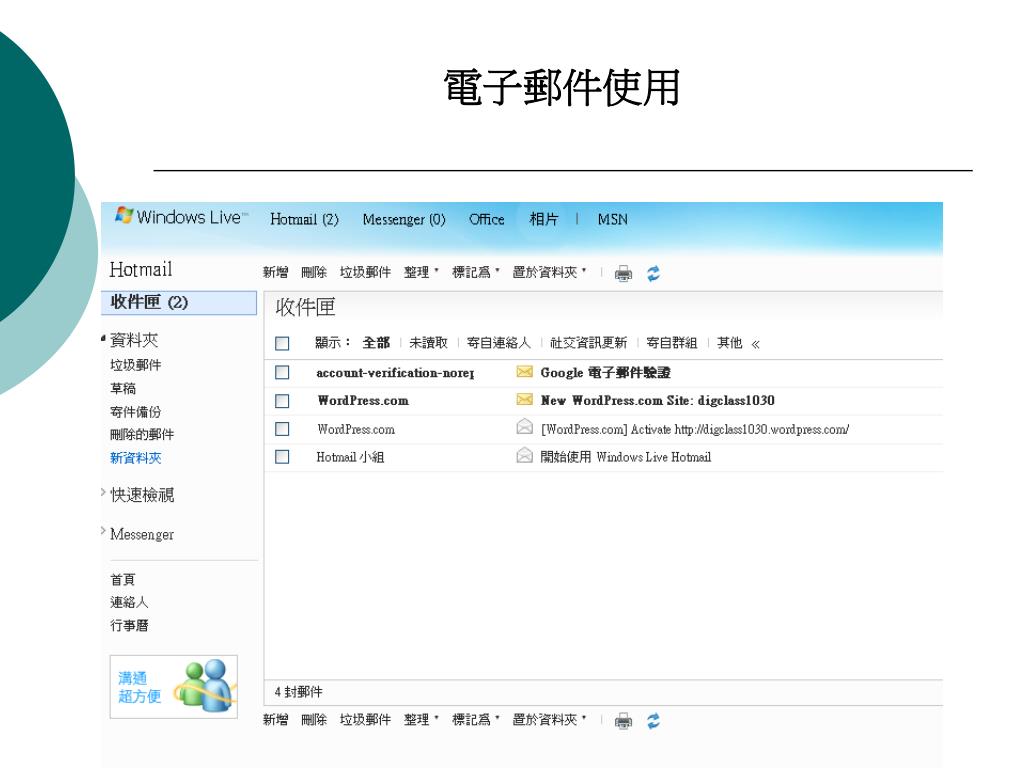Open the bottom 整理 dropdown
Viewport: 1024px width, 768px height.
pyautogui.click(x=421, y=720)
